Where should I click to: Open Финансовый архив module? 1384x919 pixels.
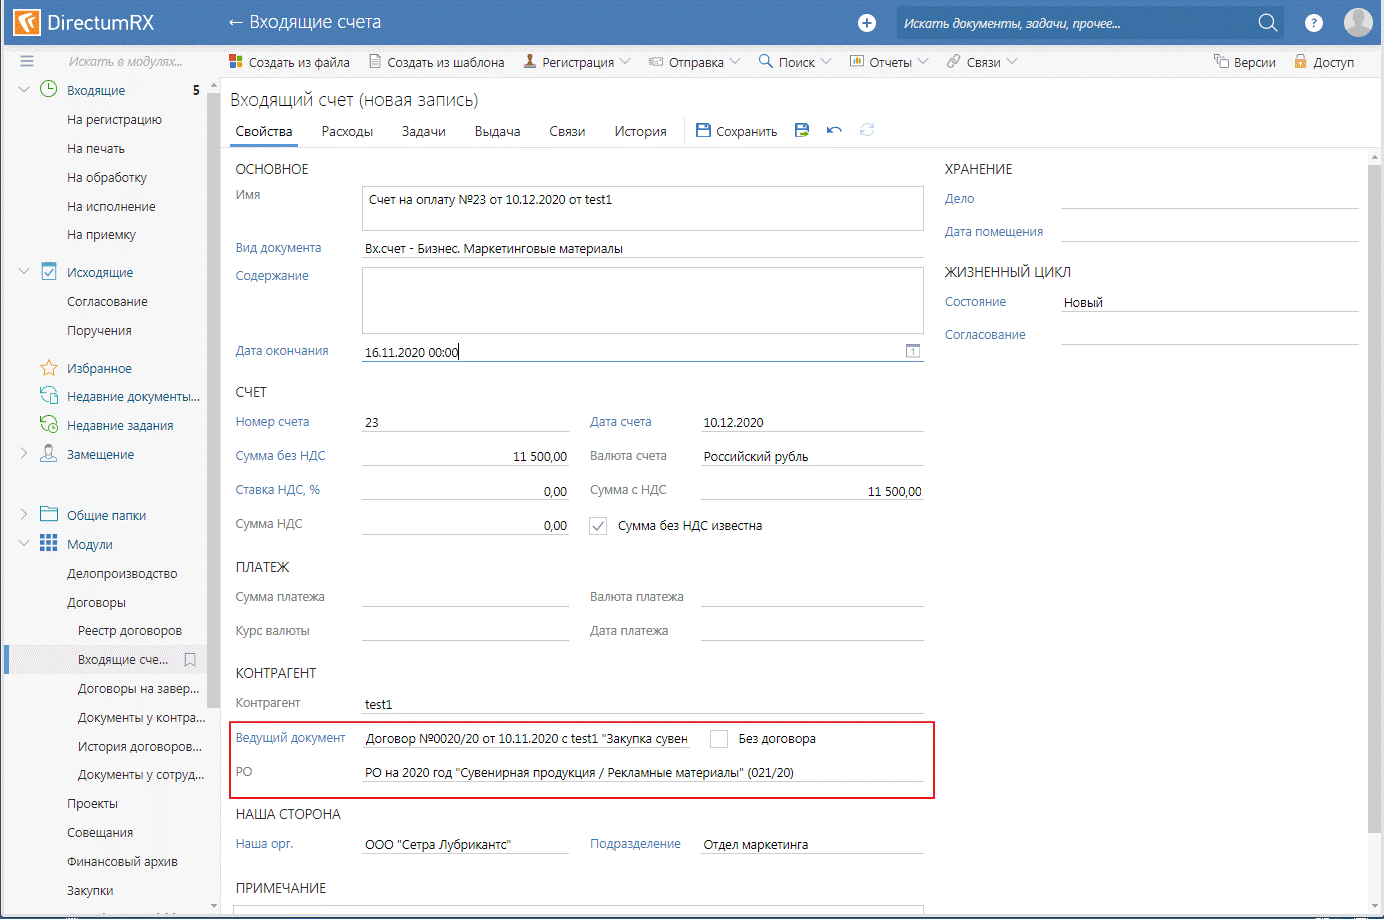coord(122,861)
